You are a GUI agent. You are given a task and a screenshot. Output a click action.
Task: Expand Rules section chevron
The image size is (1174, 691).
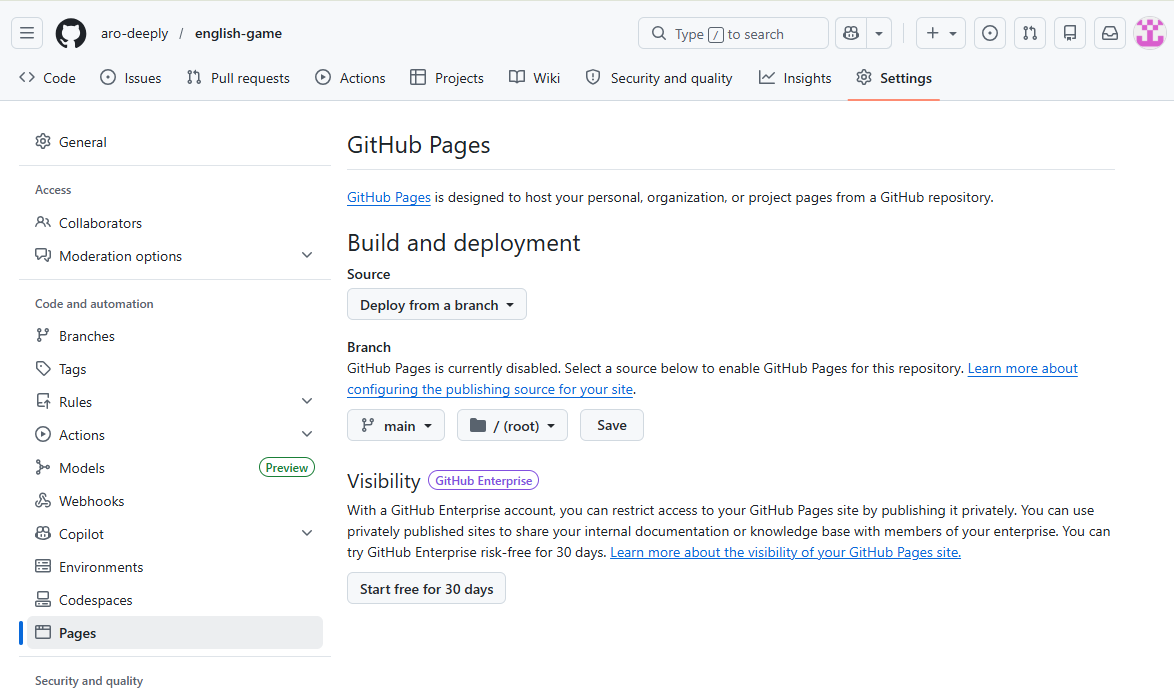(307, 401)
